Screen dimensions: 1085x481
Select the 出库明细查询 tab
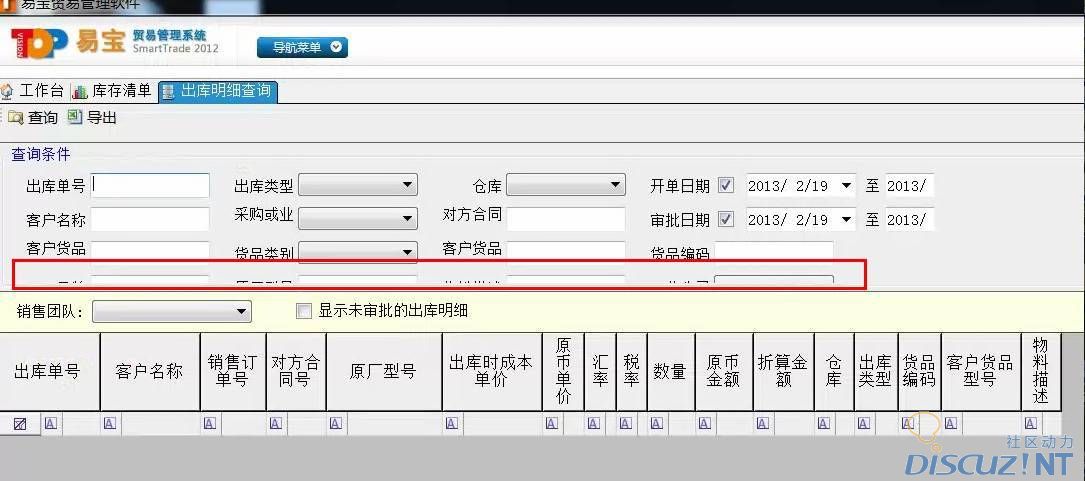coord(225,91)
